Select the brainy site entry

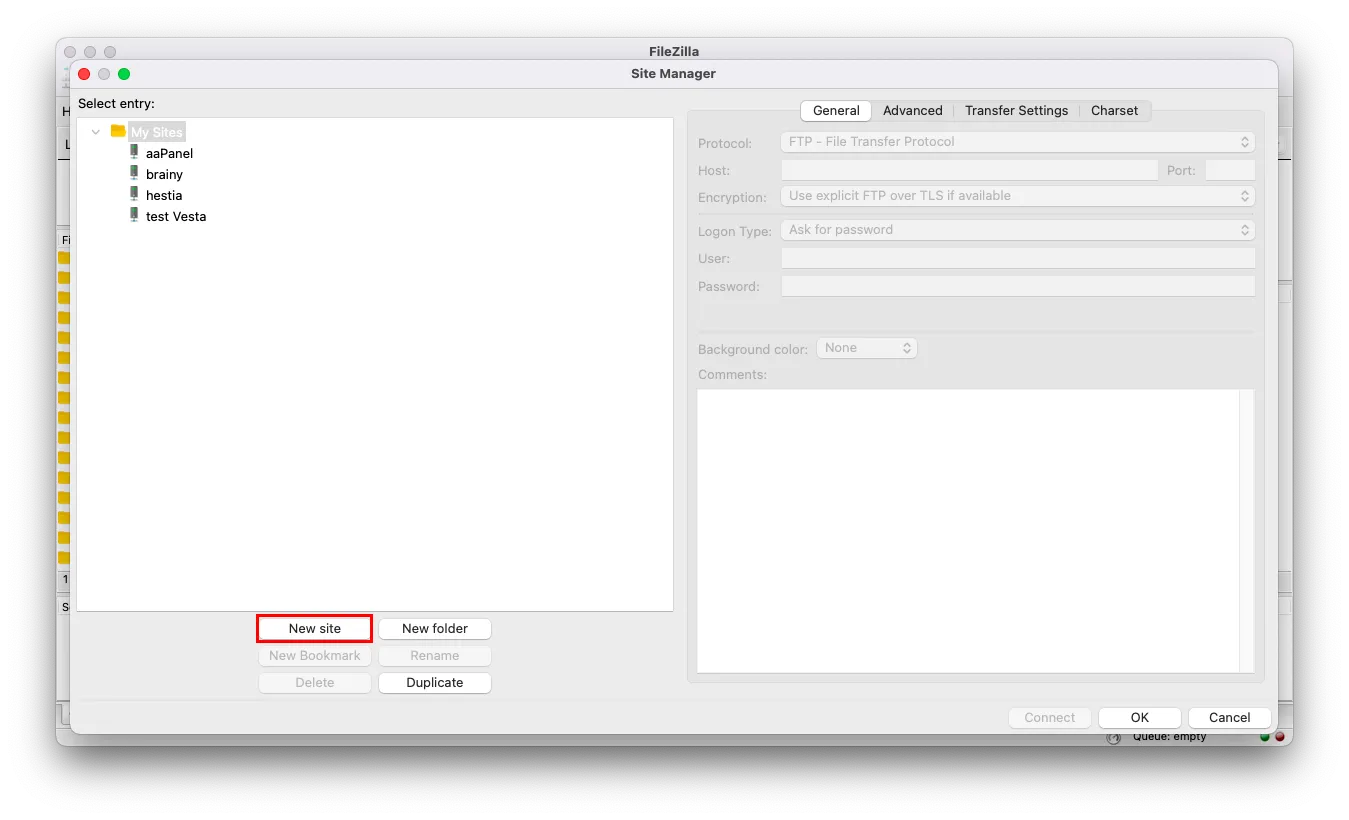(x=164, y=174)
